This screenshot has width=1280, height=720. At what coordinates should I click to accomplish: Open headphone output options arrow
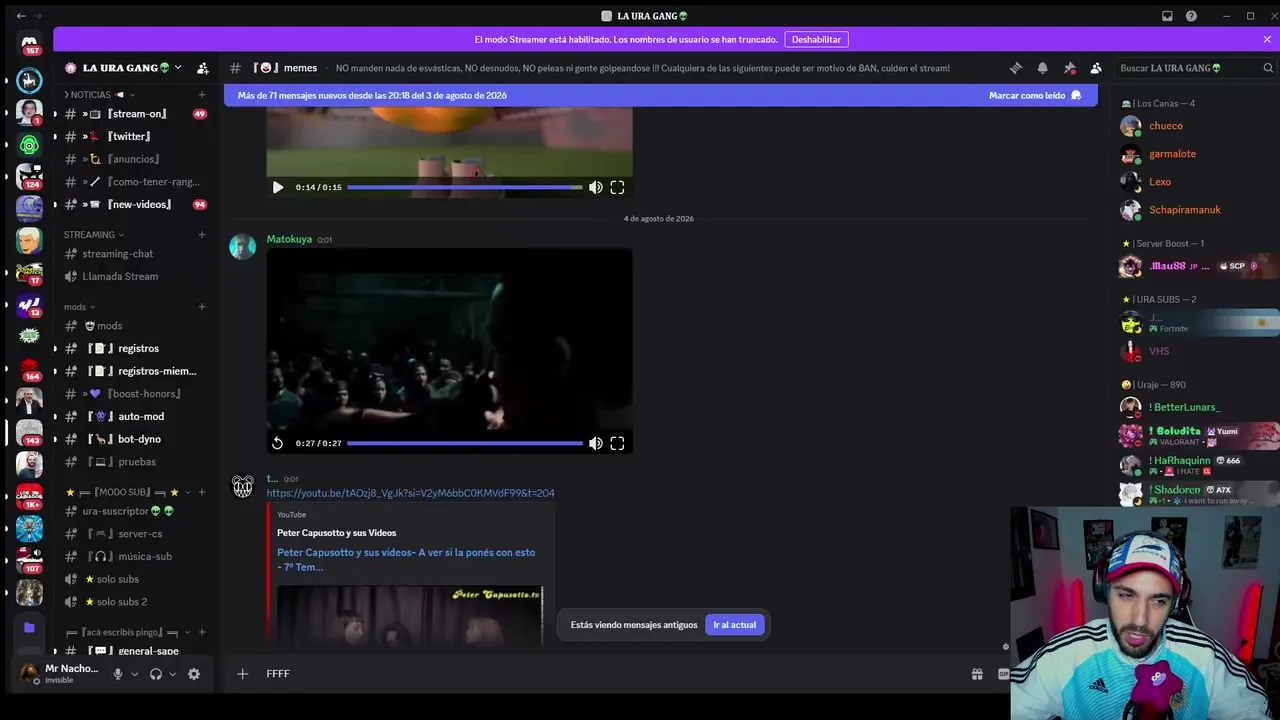click(172, 674)
